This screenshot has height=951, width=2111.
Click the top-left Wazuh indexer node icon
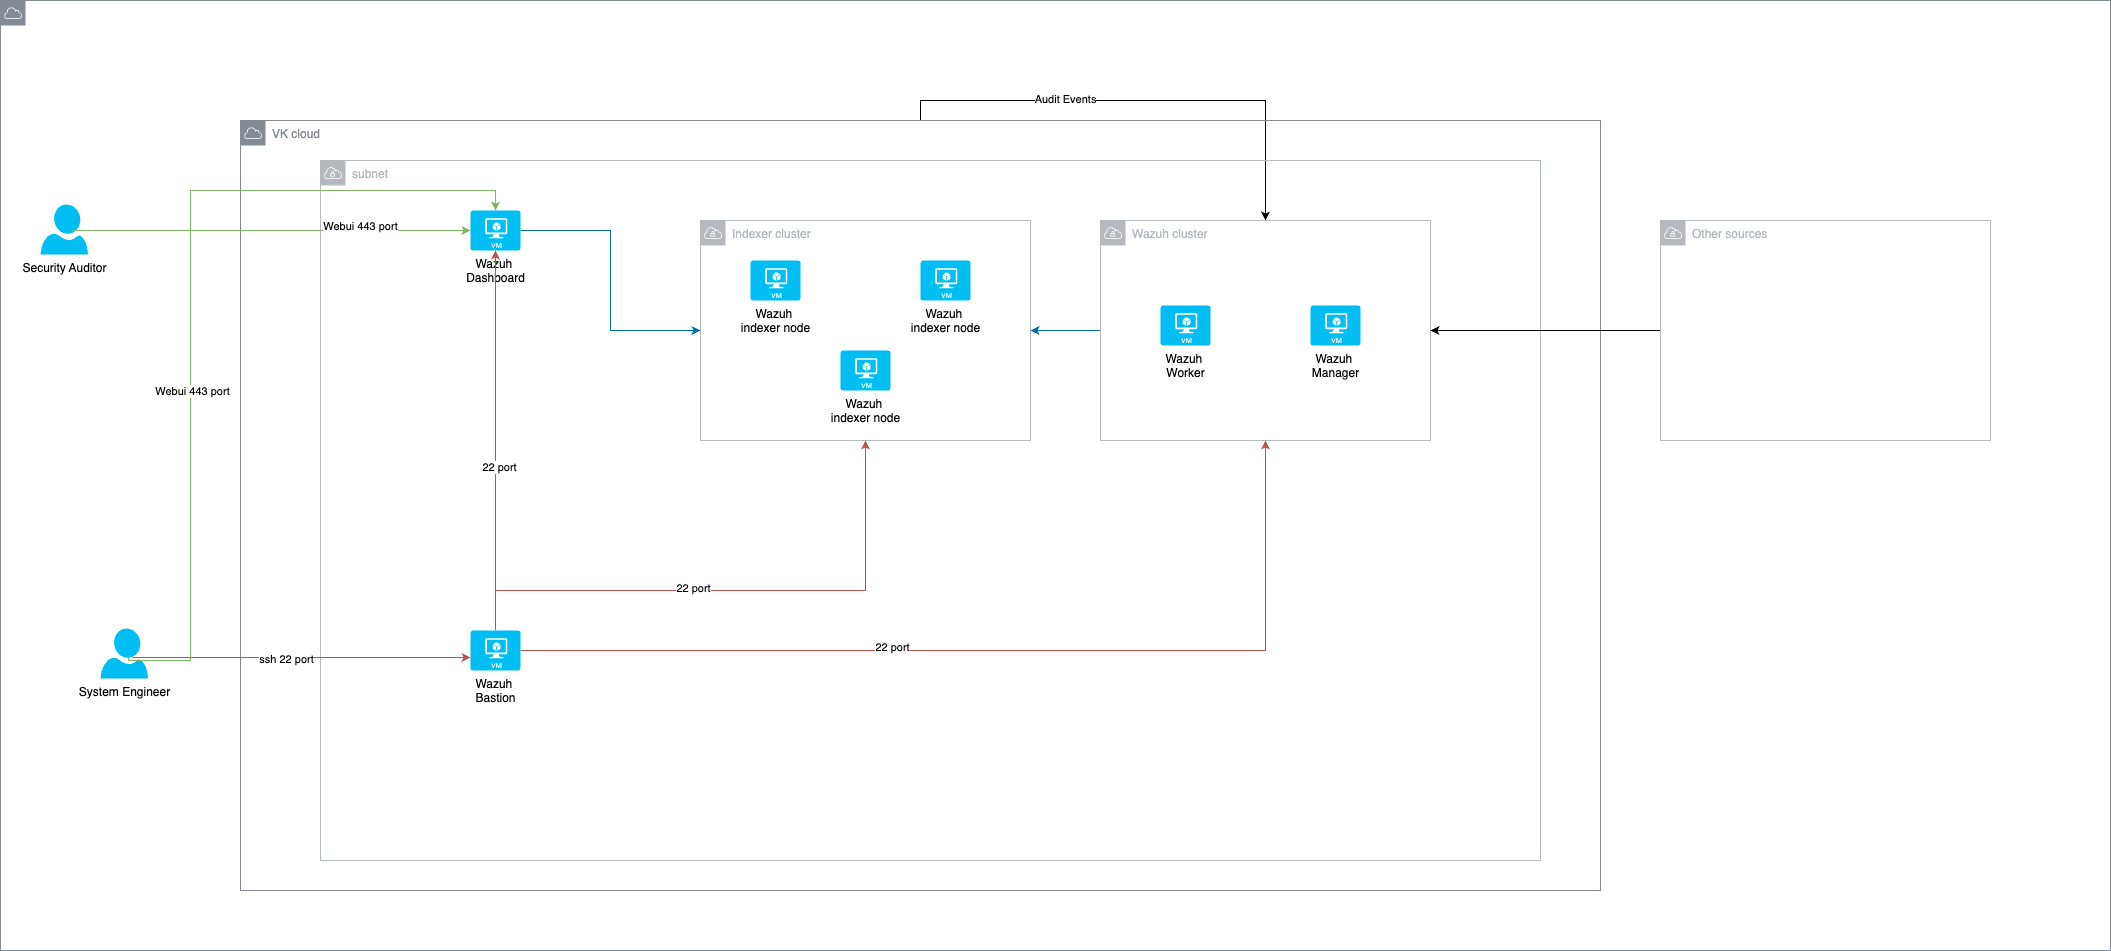[x=775, y=280]
